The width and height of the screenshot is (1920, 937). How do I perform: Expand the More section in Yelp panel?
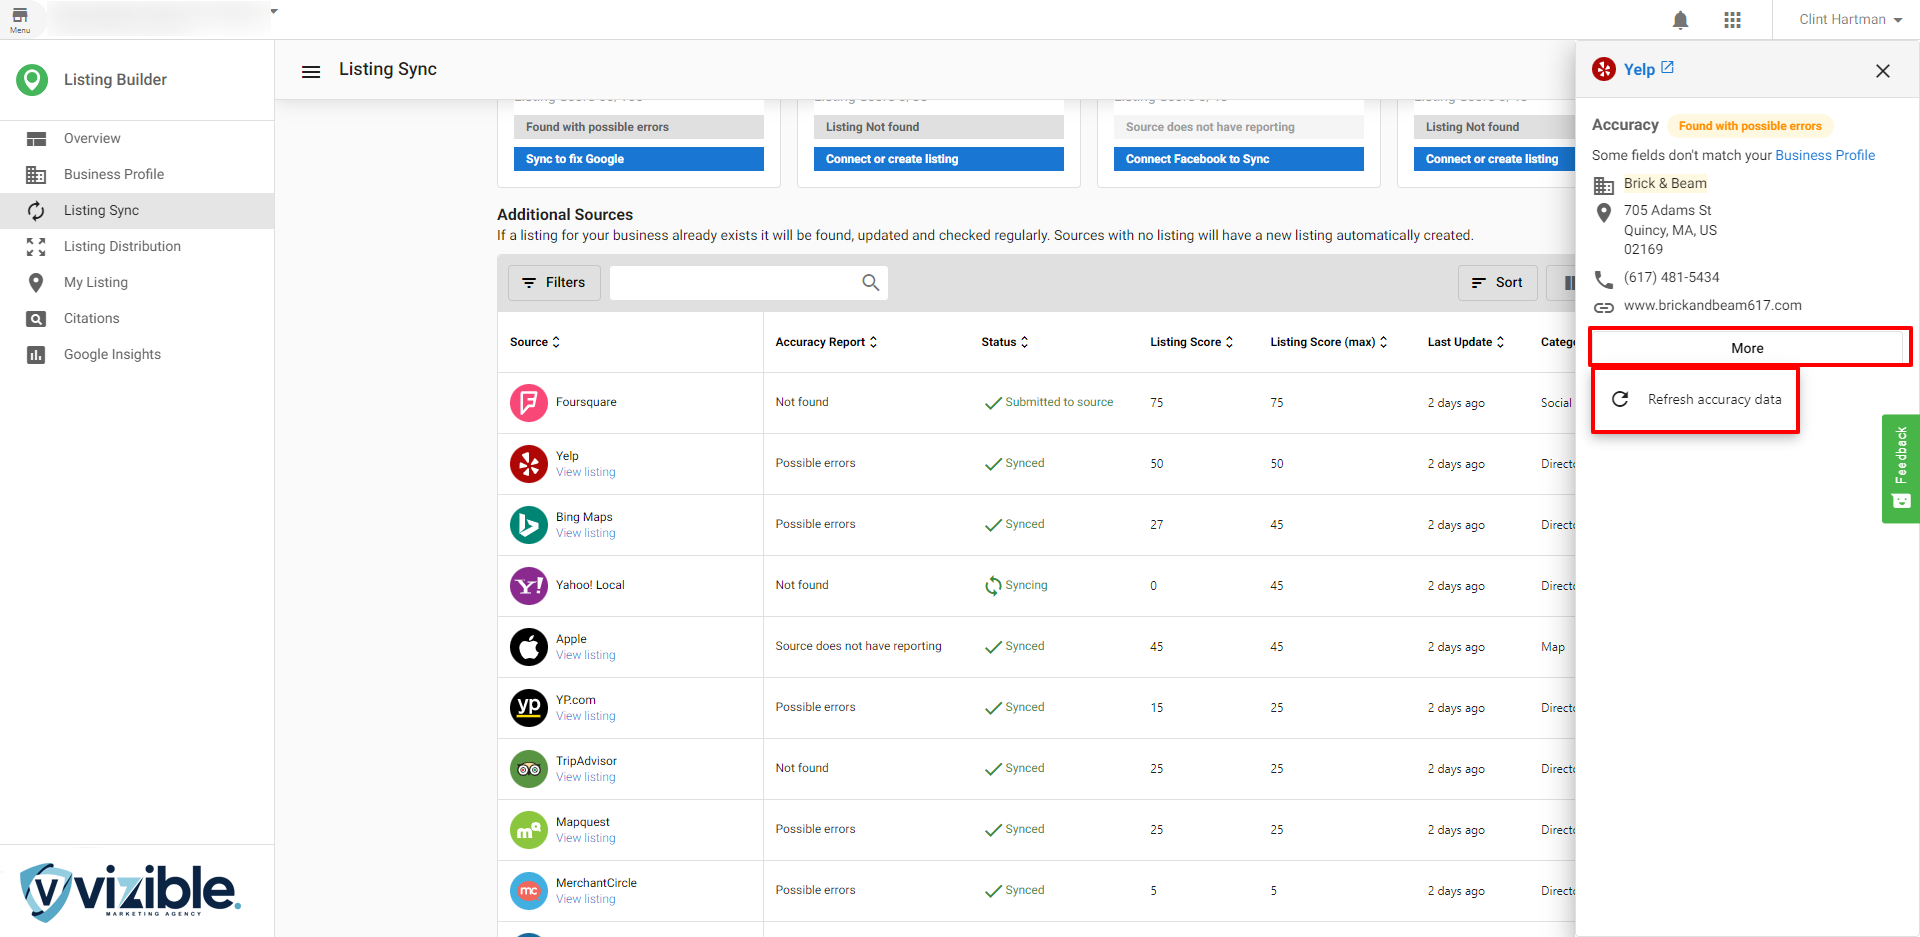click(x=1747, y=348)
